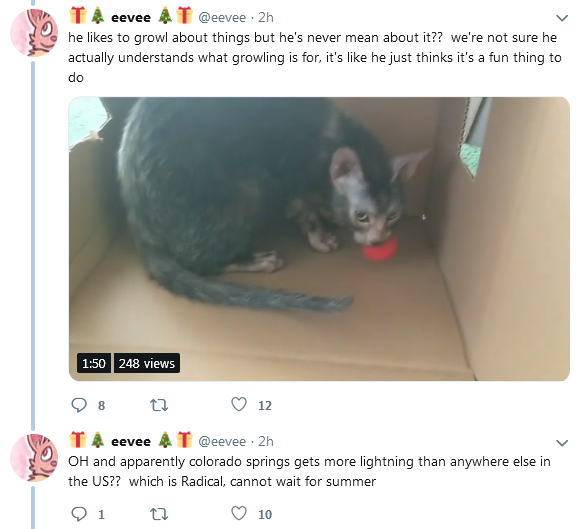Image resolution: width=586 pixels, height=529 pixels.
Task: Expand the first tweet's chevron menu
Action: click(562, 18)
